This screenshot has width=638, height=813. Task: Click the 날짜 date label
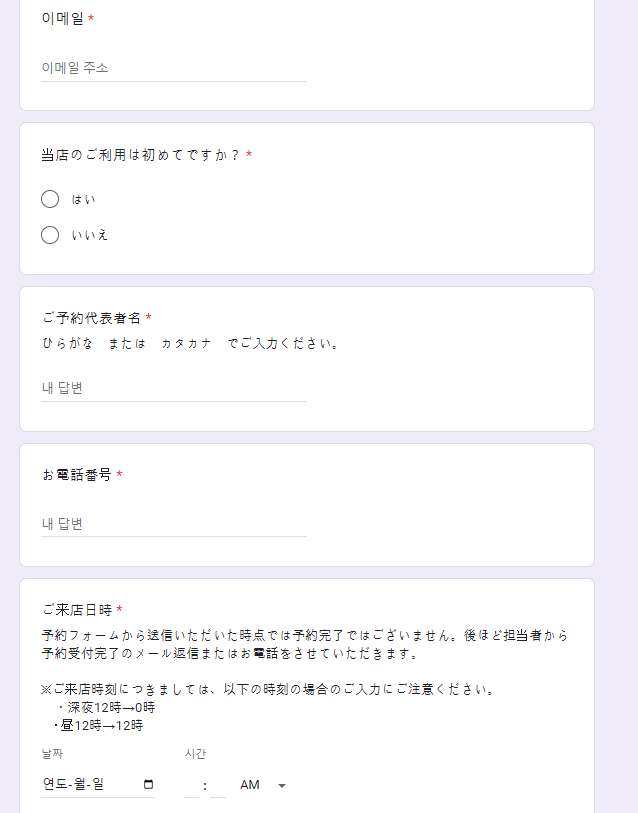pos(52,754)
